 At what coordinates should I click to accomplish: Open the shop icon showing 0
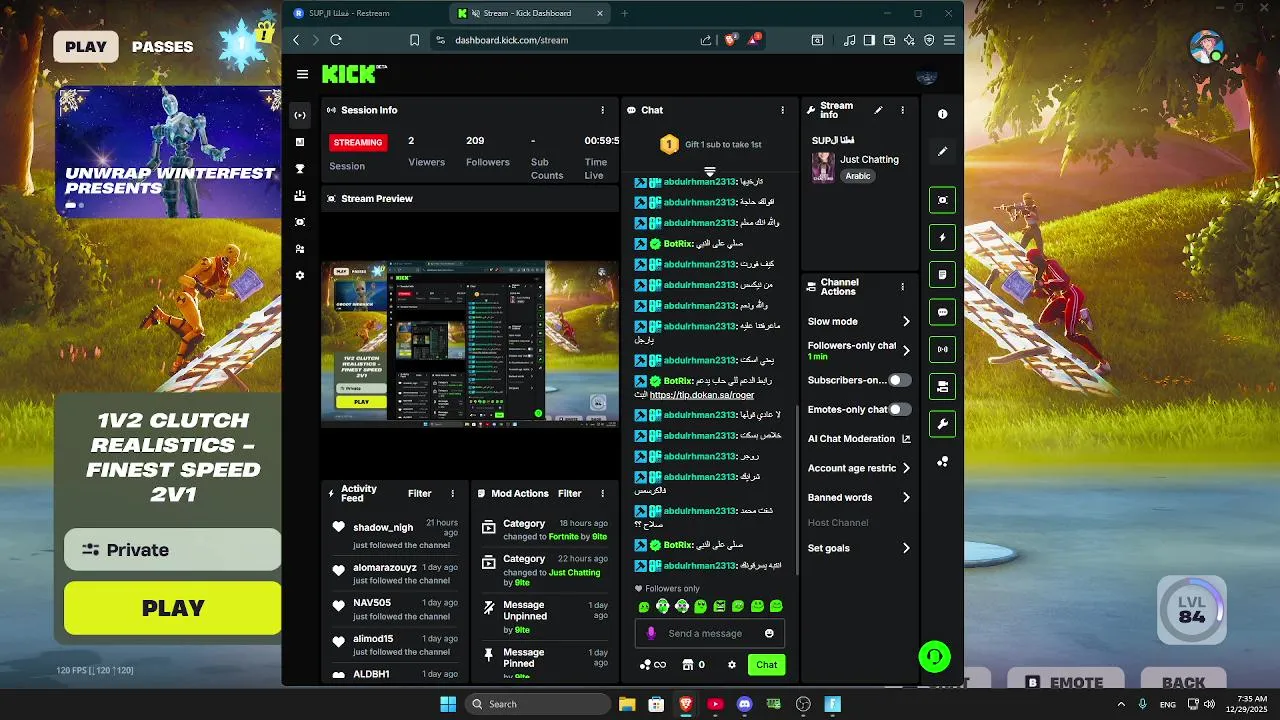tap(694, 665)
